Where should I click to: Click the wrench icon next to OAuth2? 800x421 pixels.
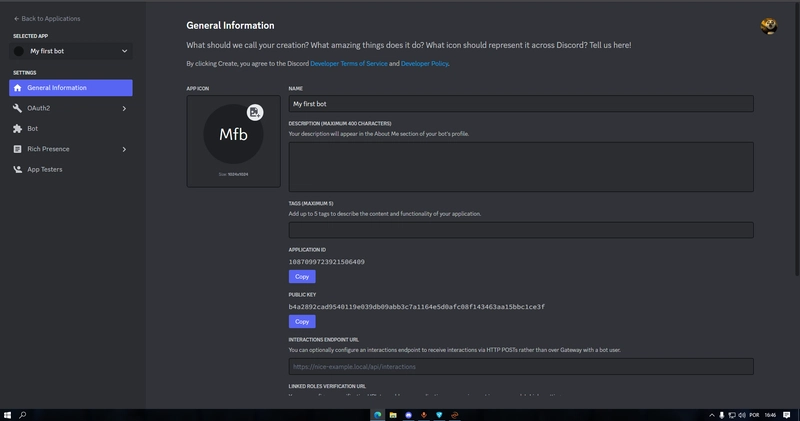pyautogui.click(x=17, y=108)
